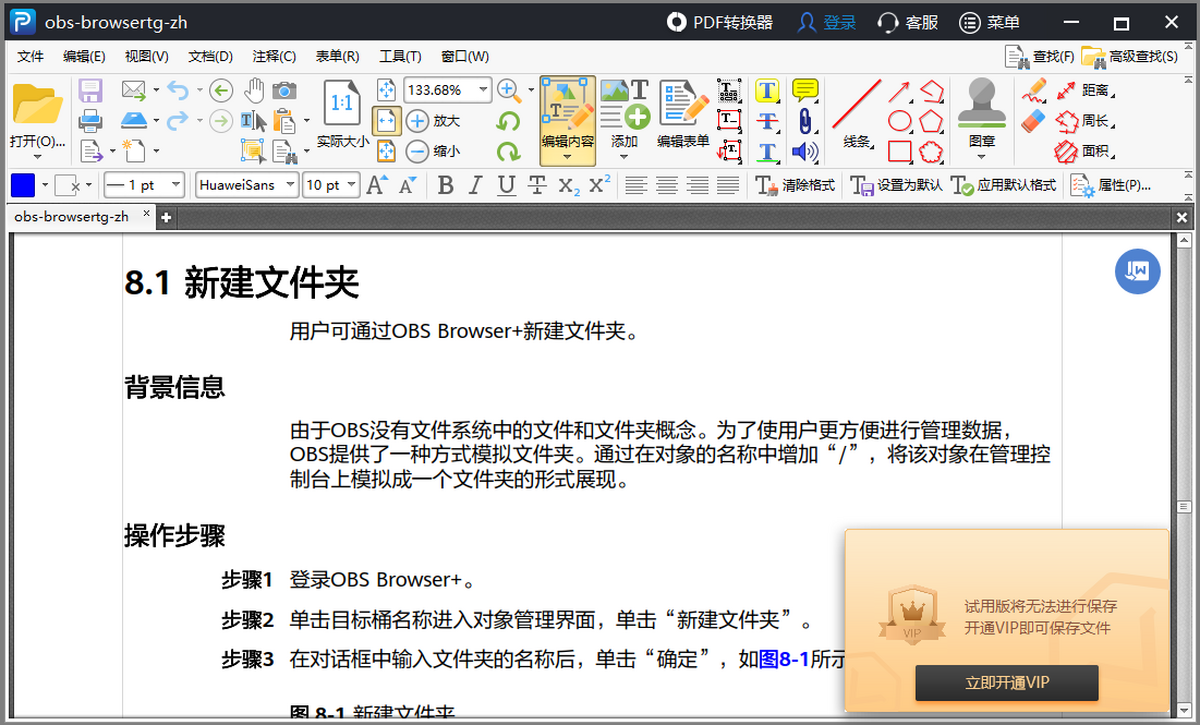The height and width of the screenshot is (725, 1200).
Task: Select the yellow sticky note comment tool
Action: 805,91
